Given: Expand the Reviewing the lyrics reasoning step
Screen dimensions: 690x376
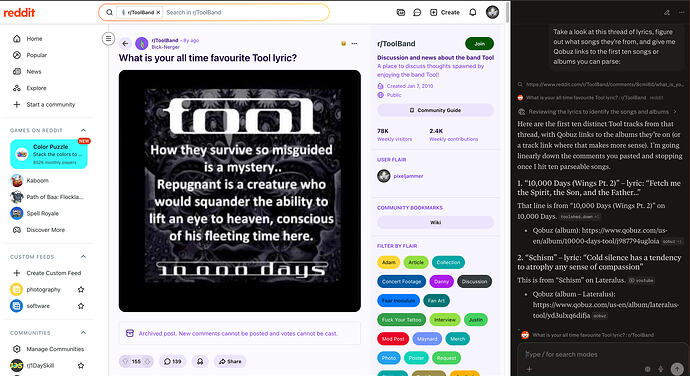Looking at the screenshot, I should 598,112.
